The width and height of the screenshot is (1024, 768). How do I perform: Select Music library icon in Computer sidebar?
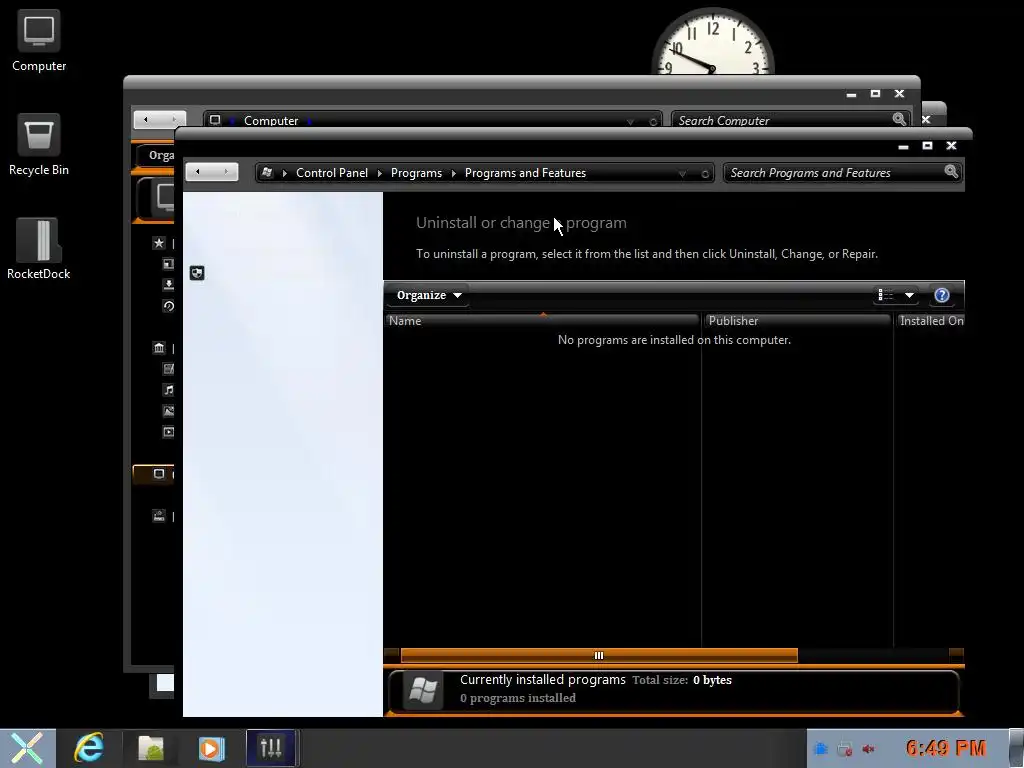pyautogui.click(x=168, y=390)
